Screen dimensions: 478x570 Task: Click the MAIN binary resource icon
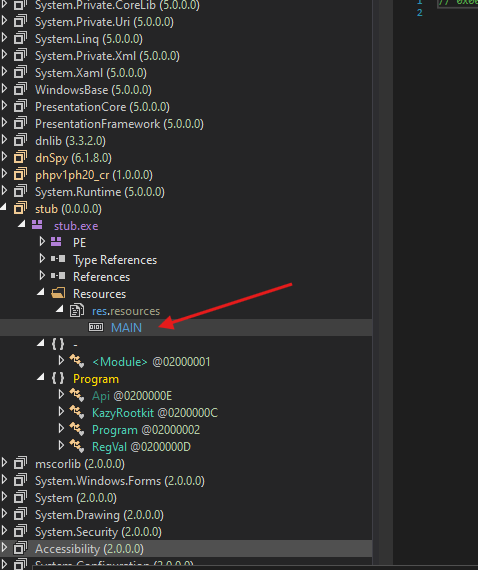[96, 327]
